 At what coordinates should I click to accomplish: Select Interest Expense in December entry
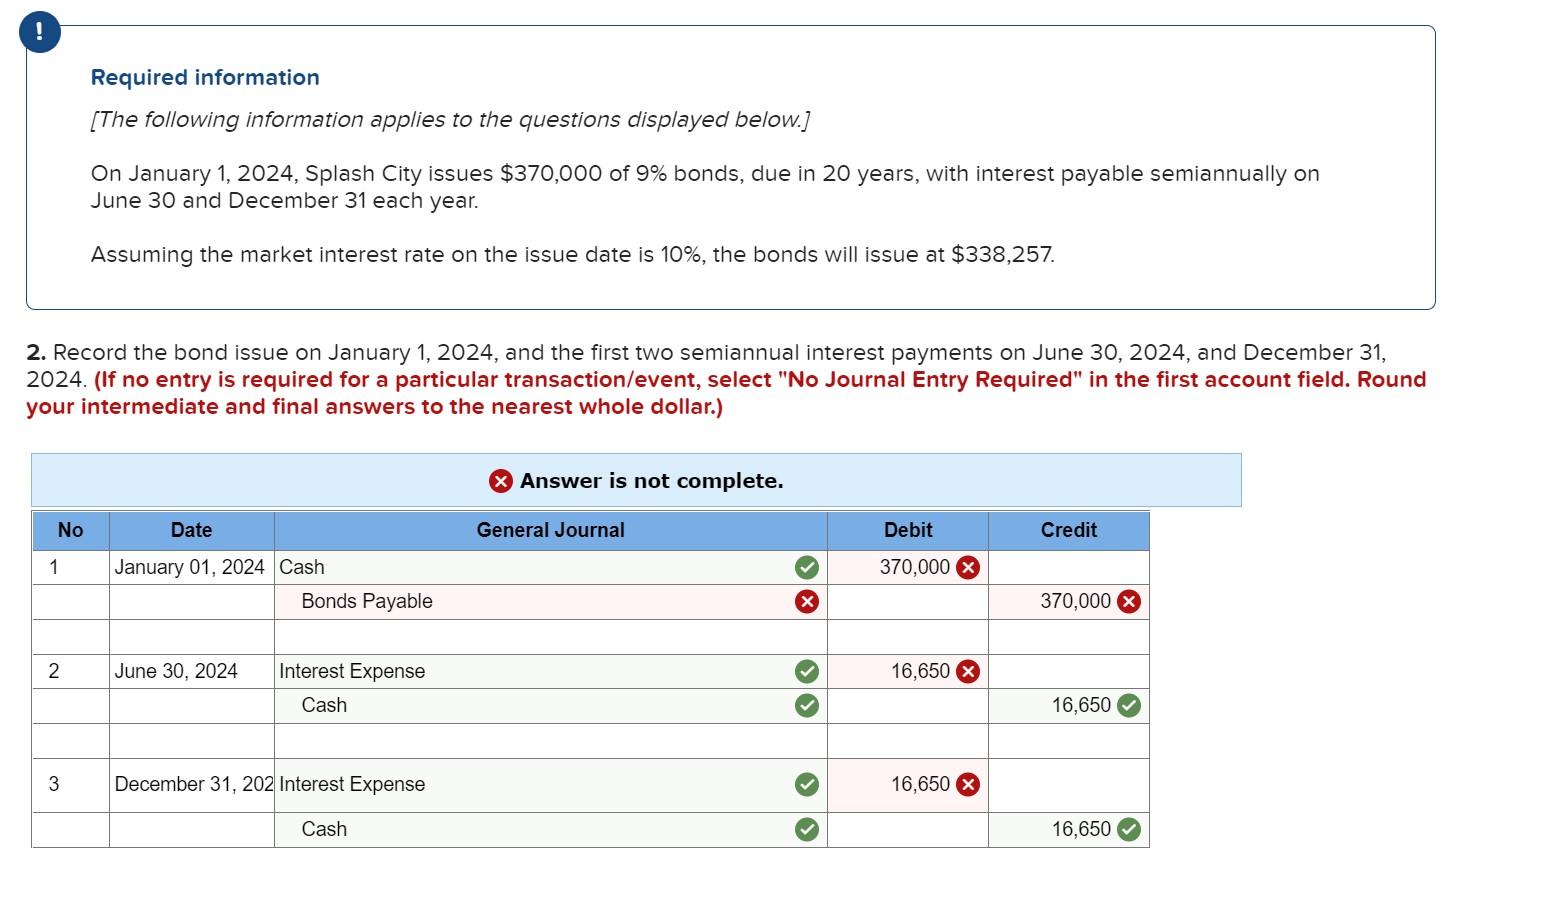click(x=550, y=785)
